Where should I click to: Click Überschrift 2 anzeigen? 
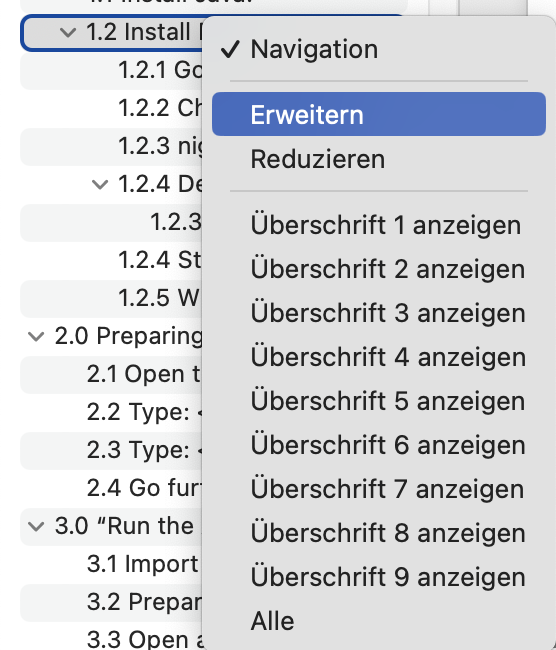coord(379,269)
